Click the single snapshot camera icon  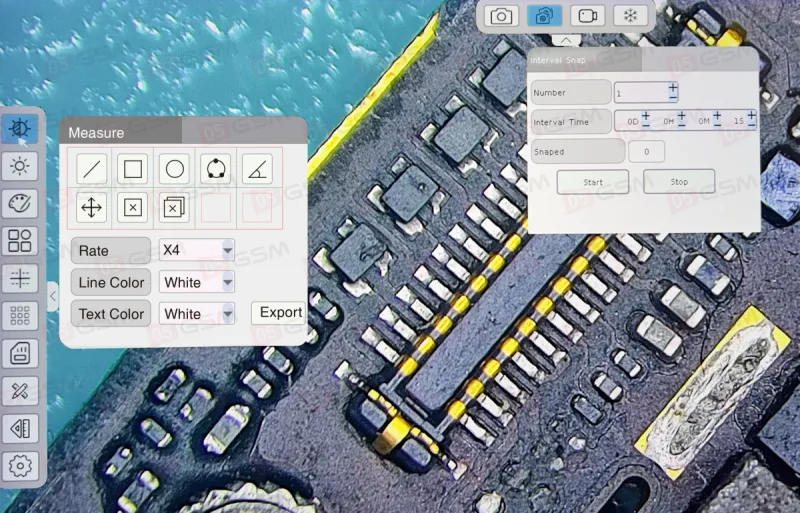pyautogui.click(x=501, y=15)
